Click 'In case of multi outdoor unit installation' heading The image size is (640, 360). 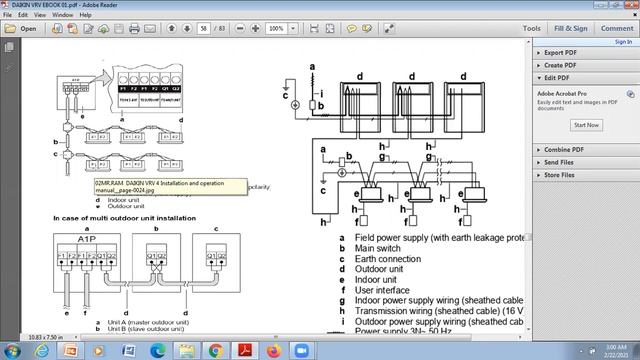124,218
